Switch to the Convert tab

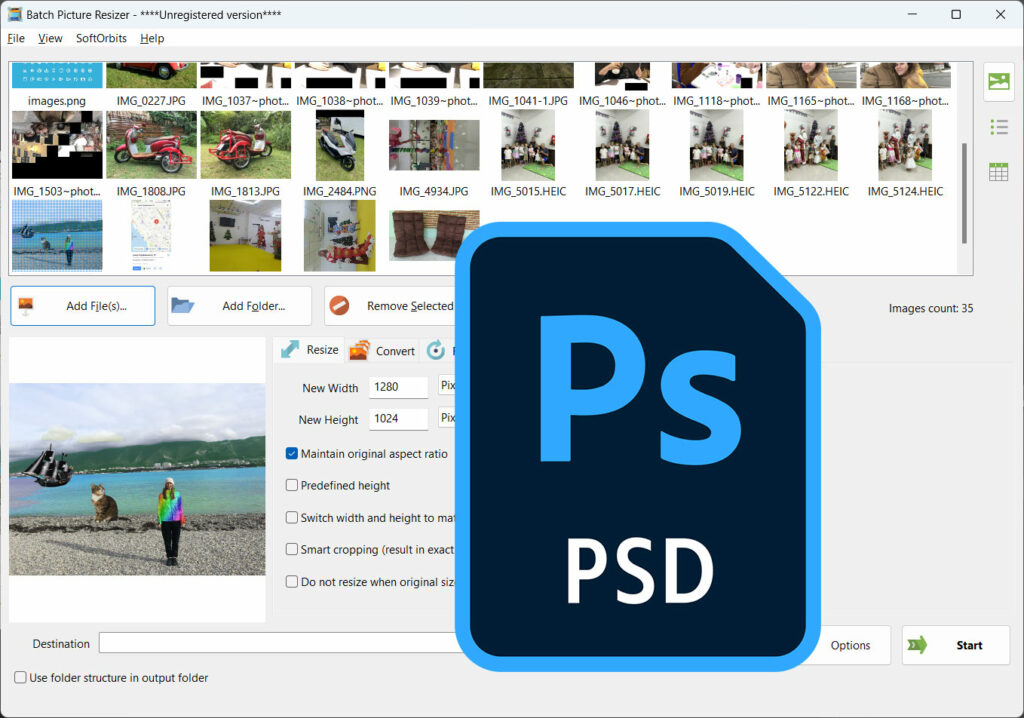(383, 350)
